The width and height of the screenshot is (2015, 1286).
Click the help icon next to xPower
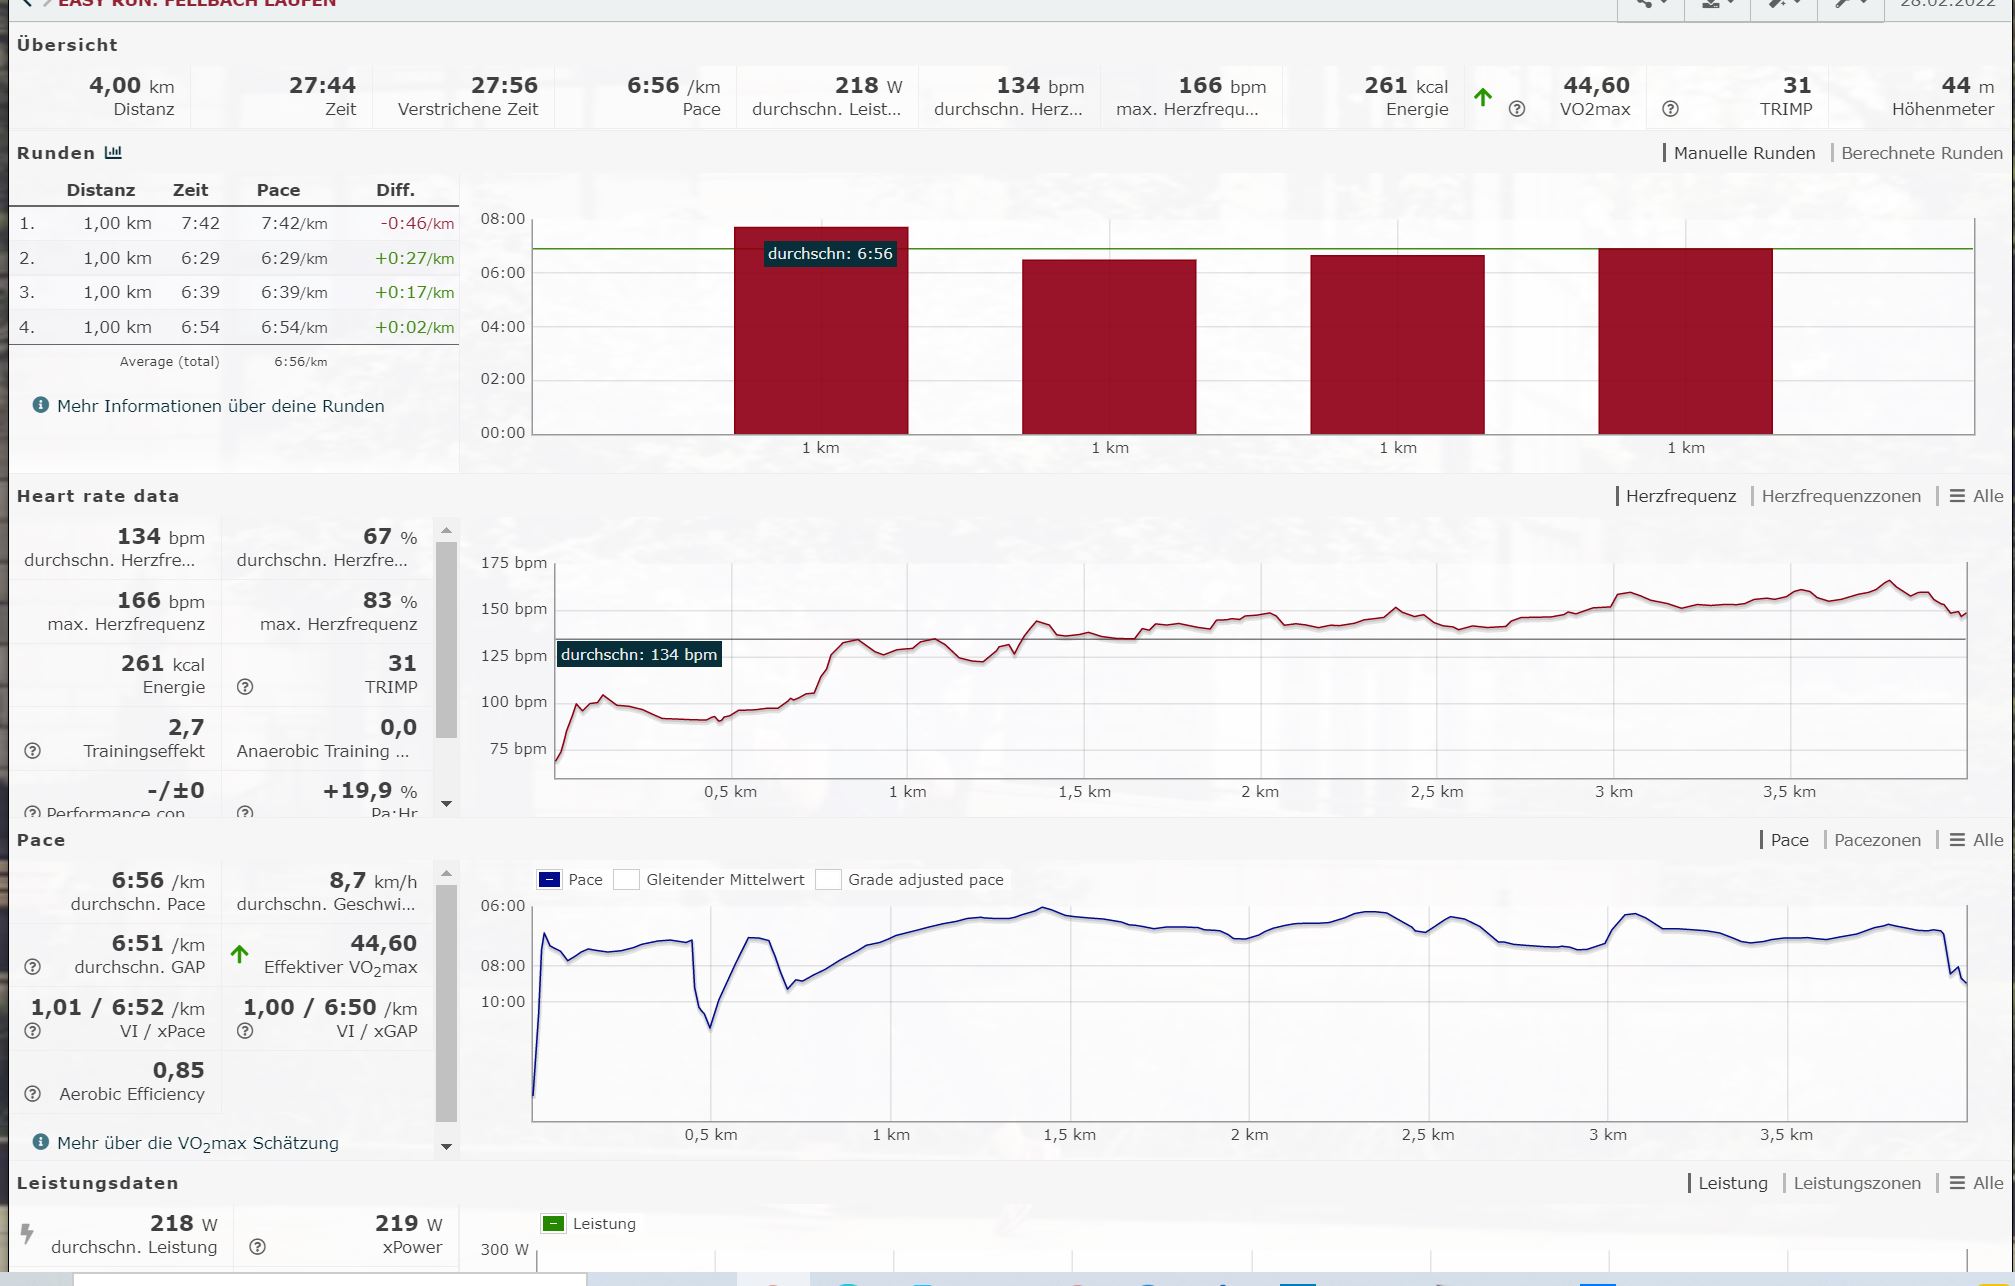(257, 1247)
